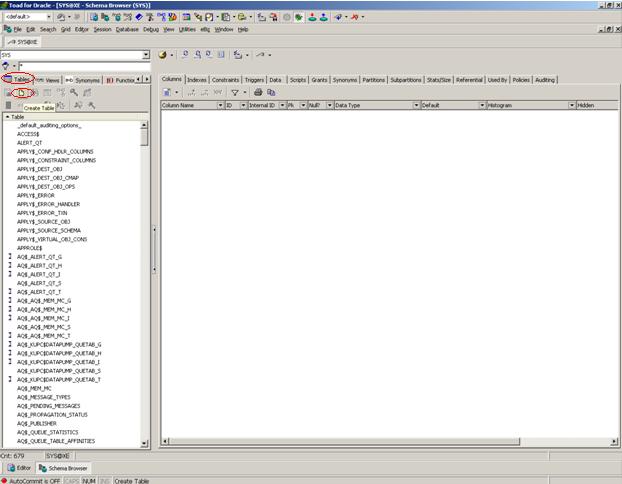Select AQ$_MEM_MC table in list
The height and width of the screenshot is (484, 622).
34,388
